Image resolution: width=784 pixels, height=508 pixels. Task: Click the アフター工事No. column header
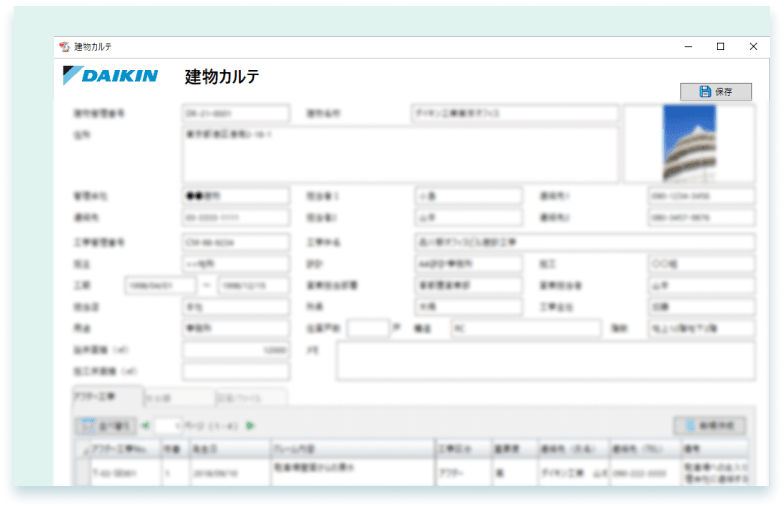[x=124, y=449]
